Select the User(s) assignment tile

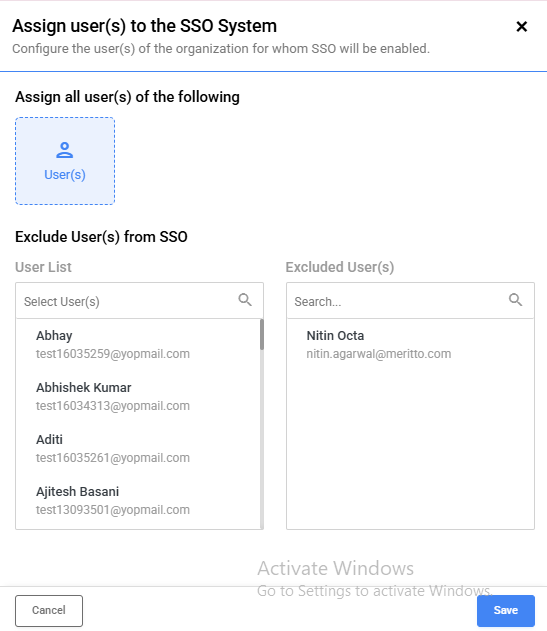(65, 161)
